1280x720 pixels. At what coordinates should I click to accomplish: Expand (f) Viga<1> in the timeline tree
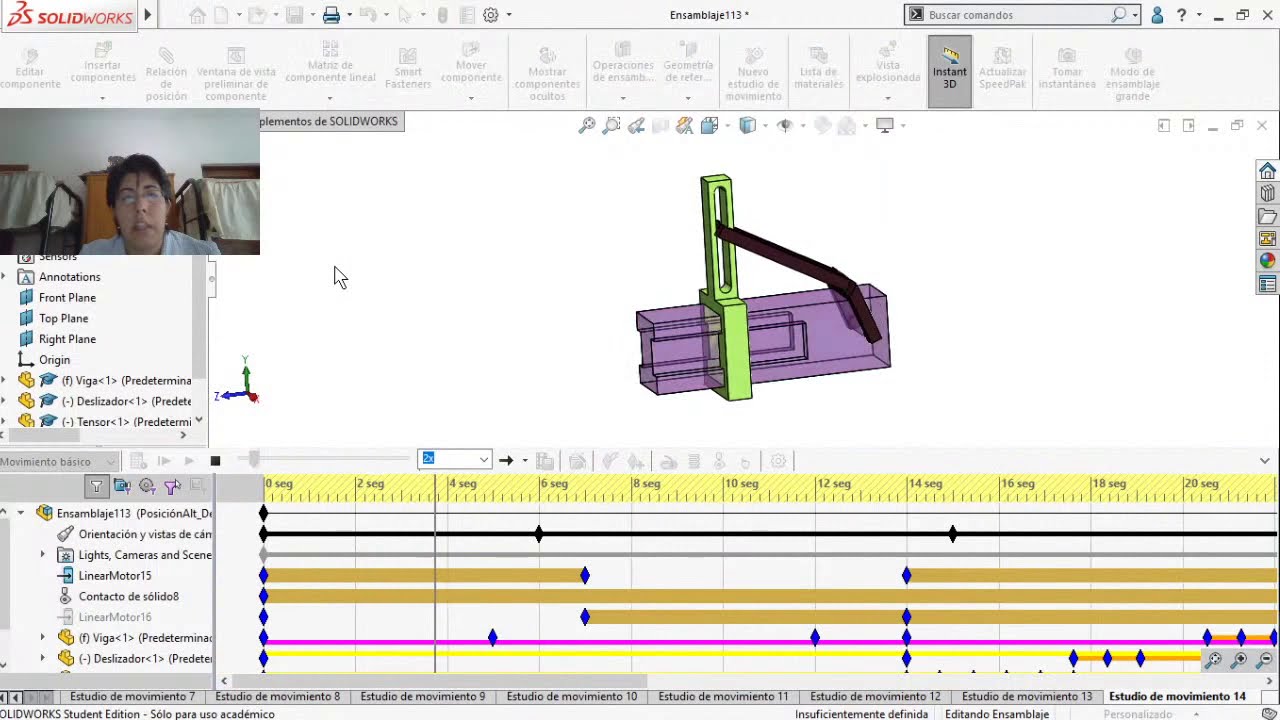point(42,637)
